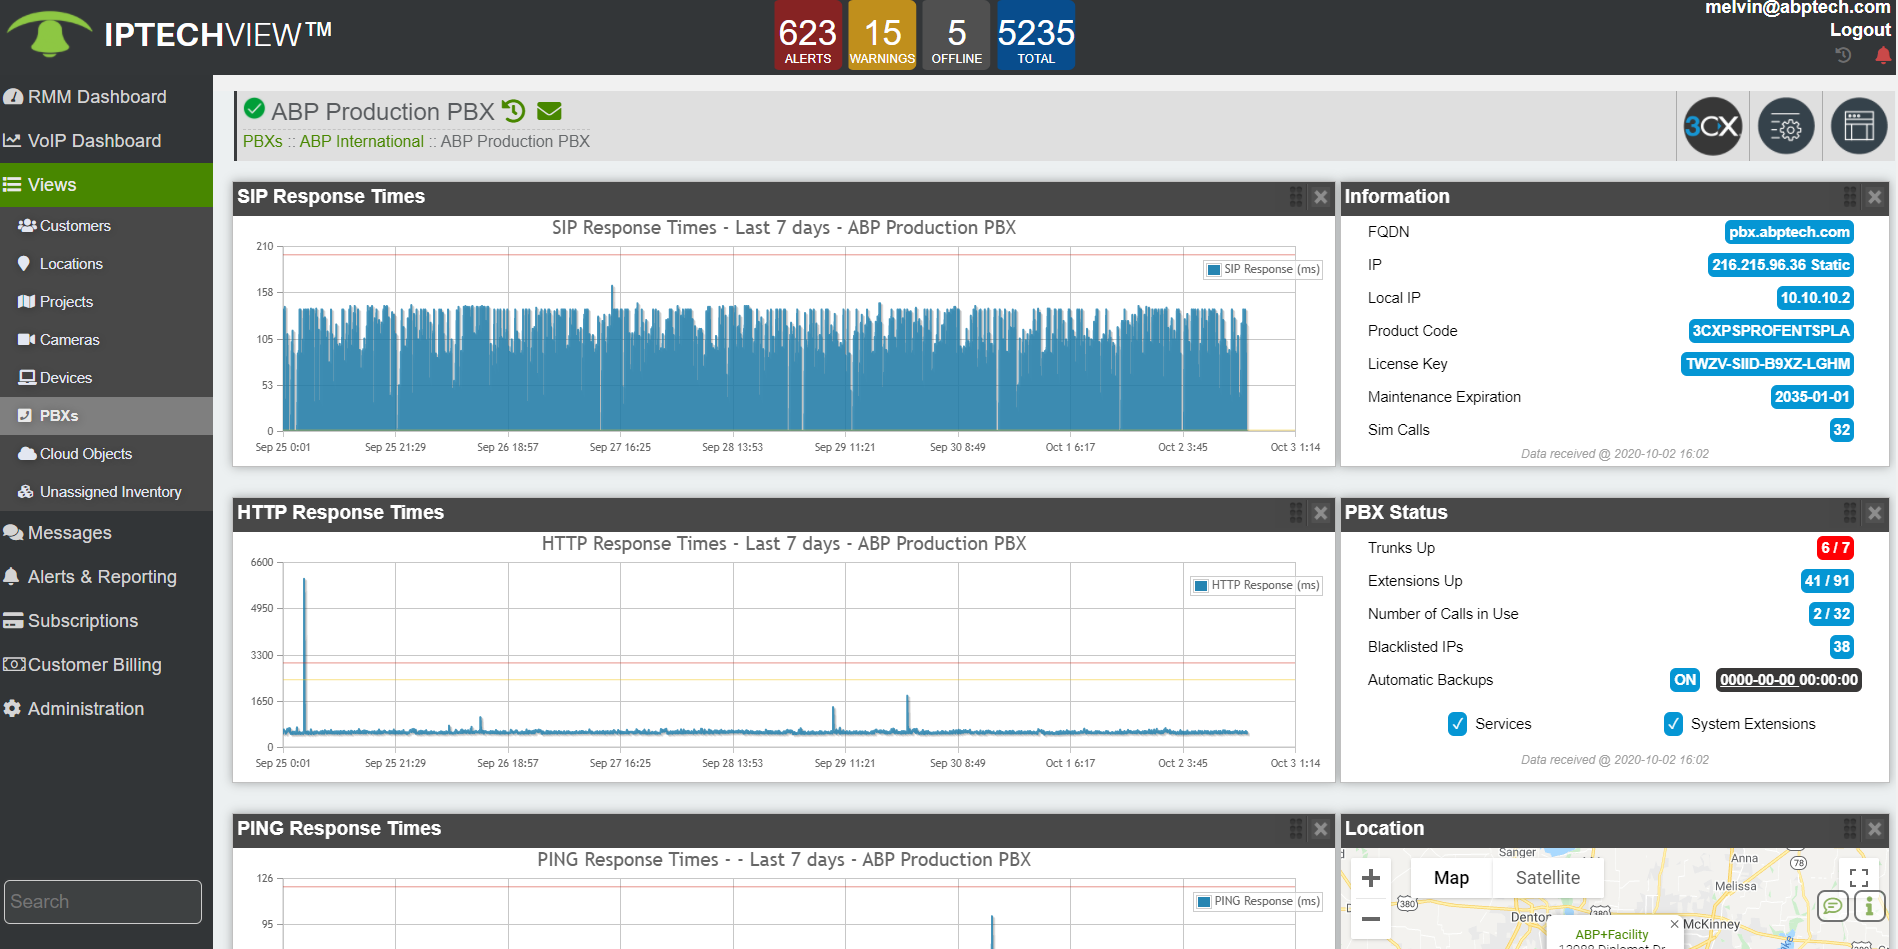This screenshot has height=949, width=1898.
Task: Expand the Administration section
Action: pos(106,709)
